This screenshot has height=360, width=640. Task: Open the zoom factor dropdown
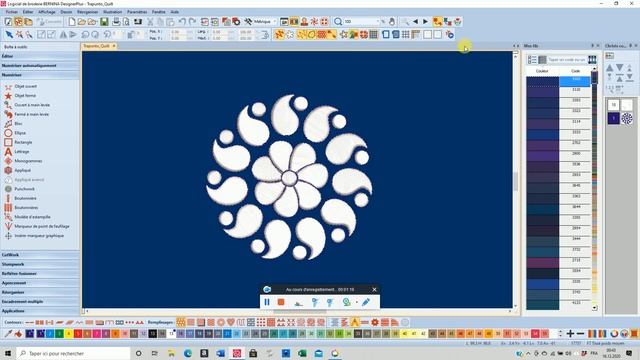coord(377,22)
